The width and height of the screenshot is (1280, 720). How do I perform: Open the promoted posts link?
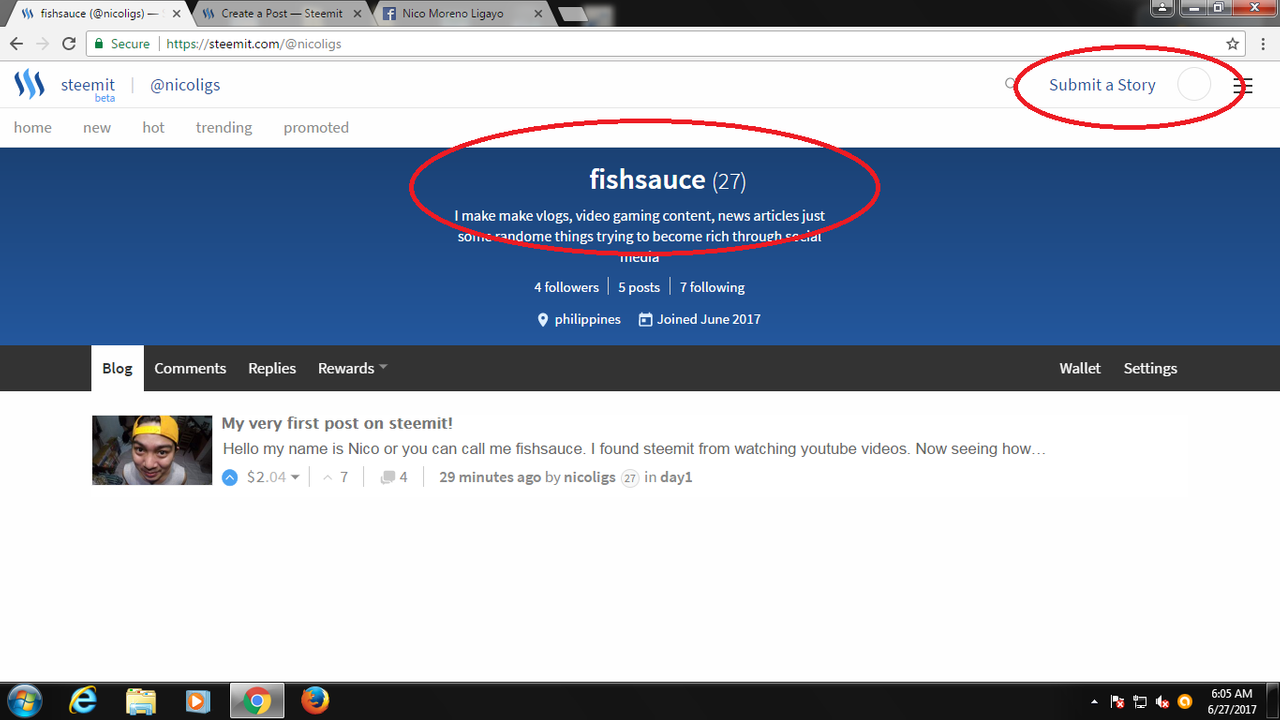(x=316, y=127)
